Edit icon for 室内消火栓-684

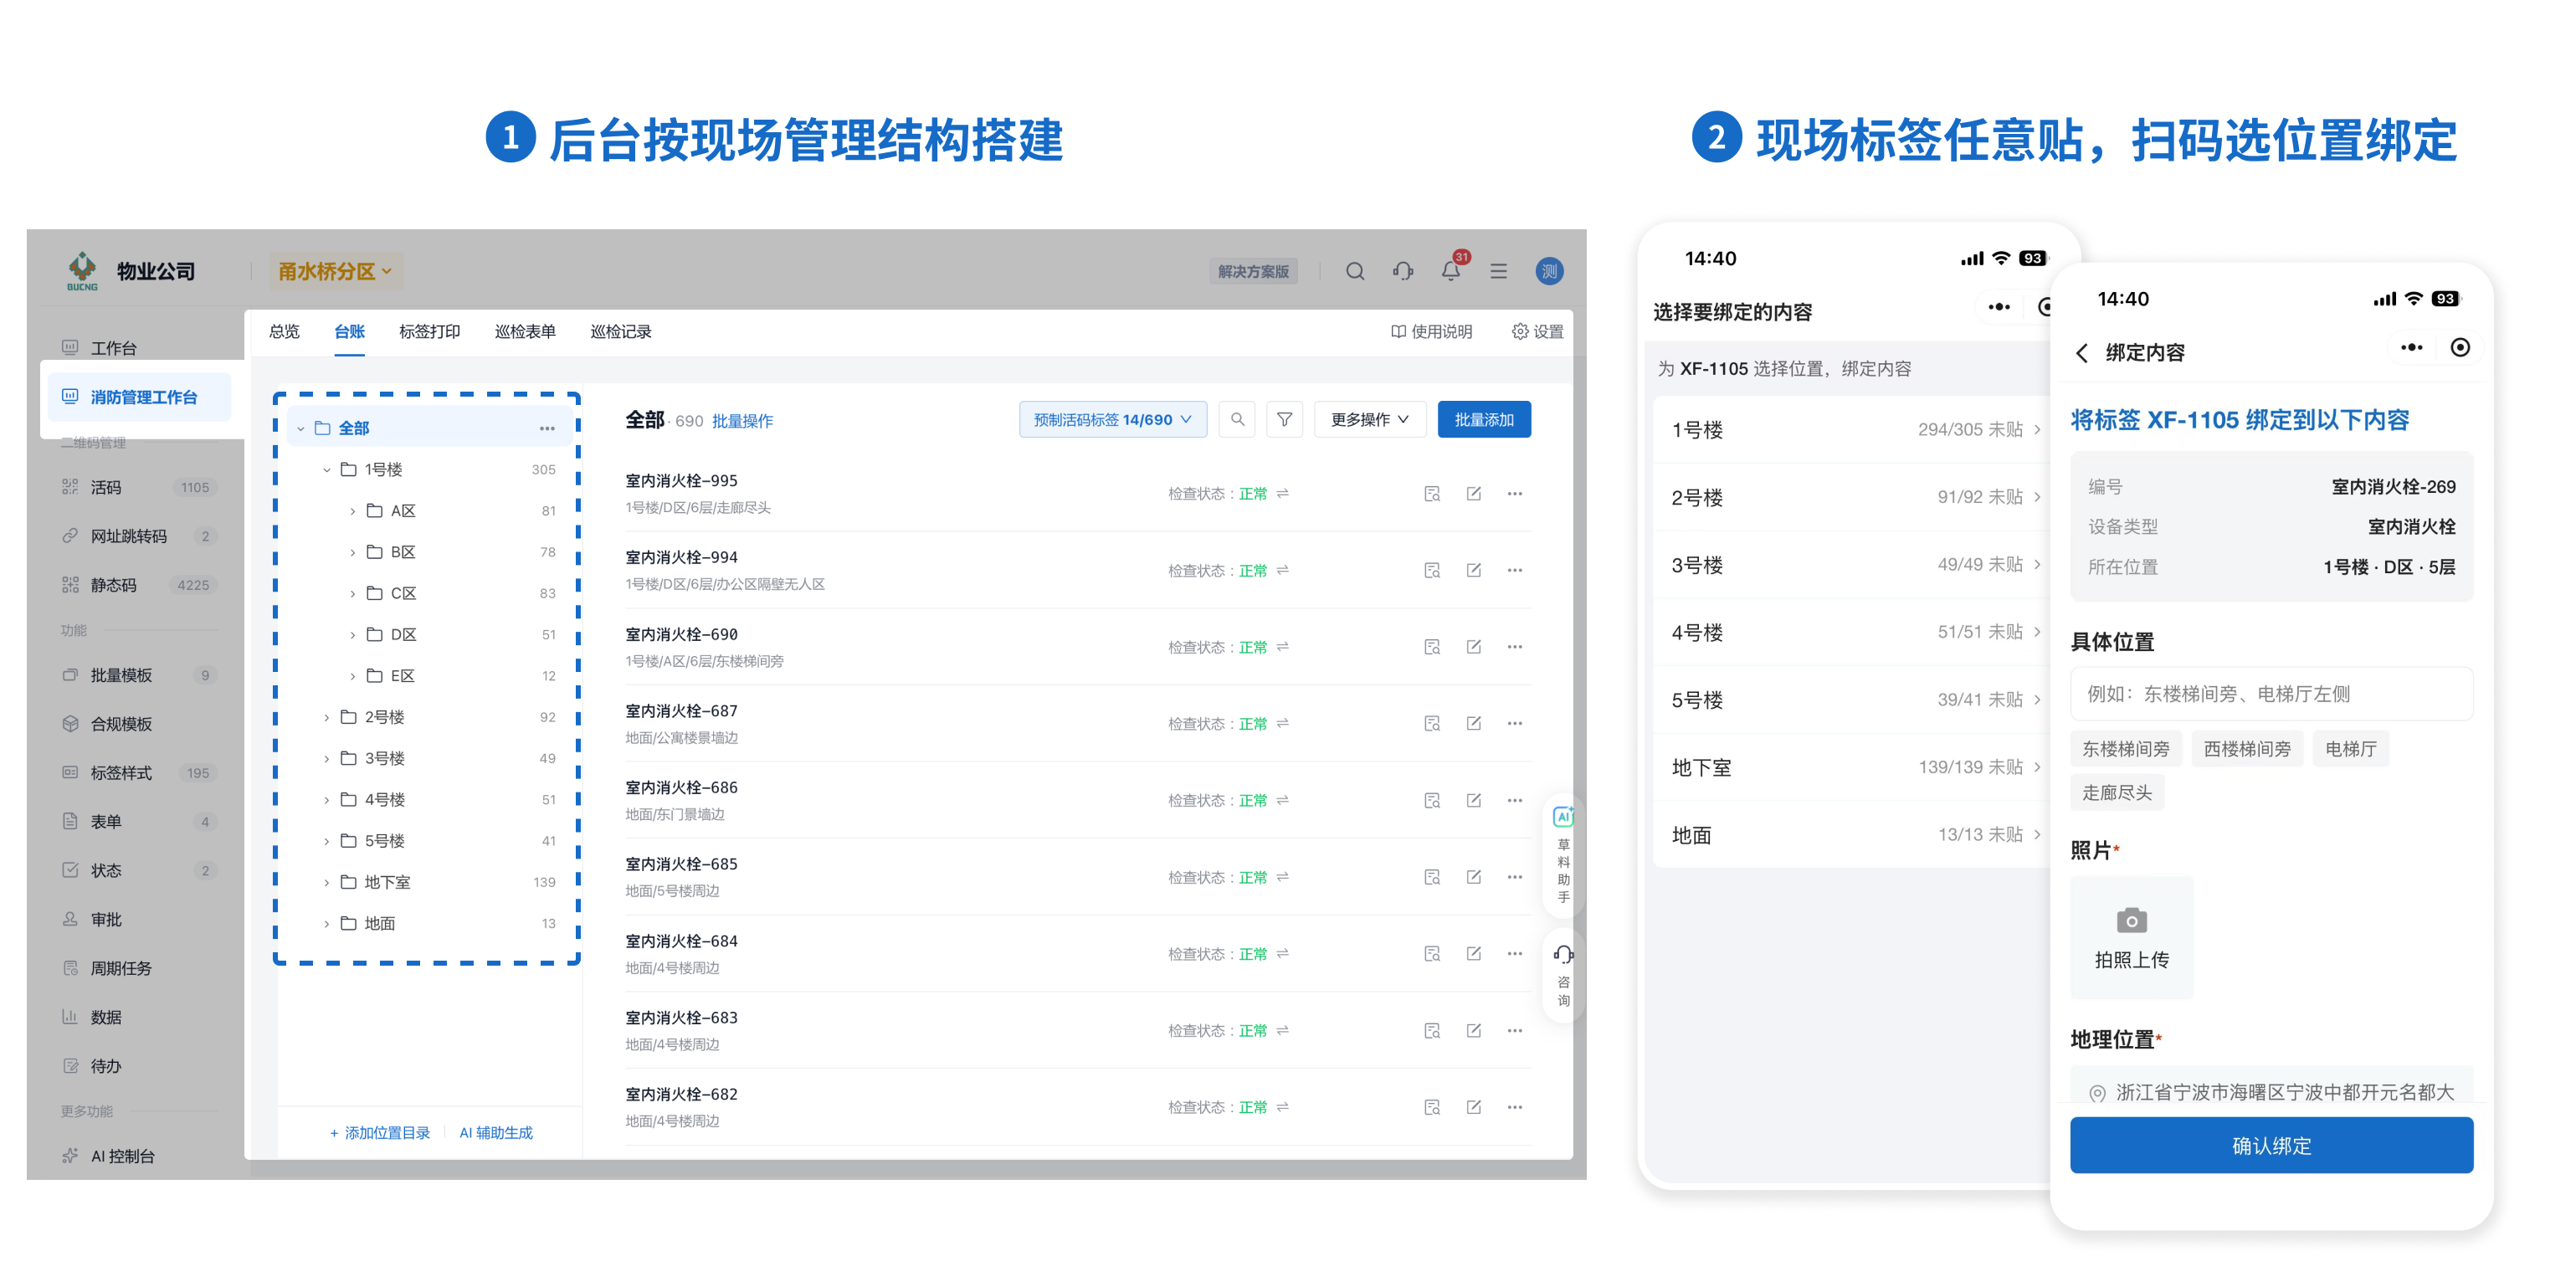pos(1473,953)
